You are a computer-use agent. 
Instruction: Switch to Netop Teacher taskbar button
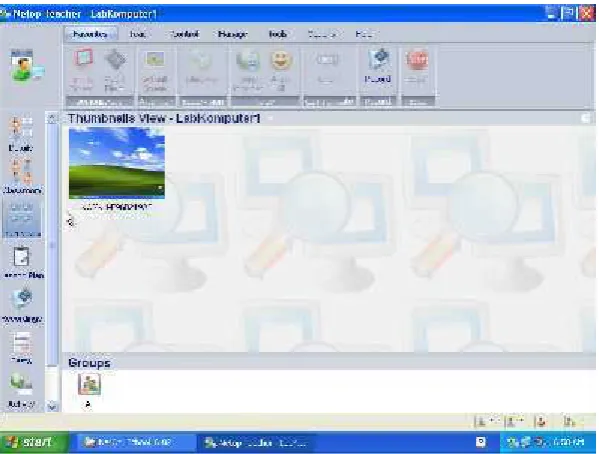(256, 443)
